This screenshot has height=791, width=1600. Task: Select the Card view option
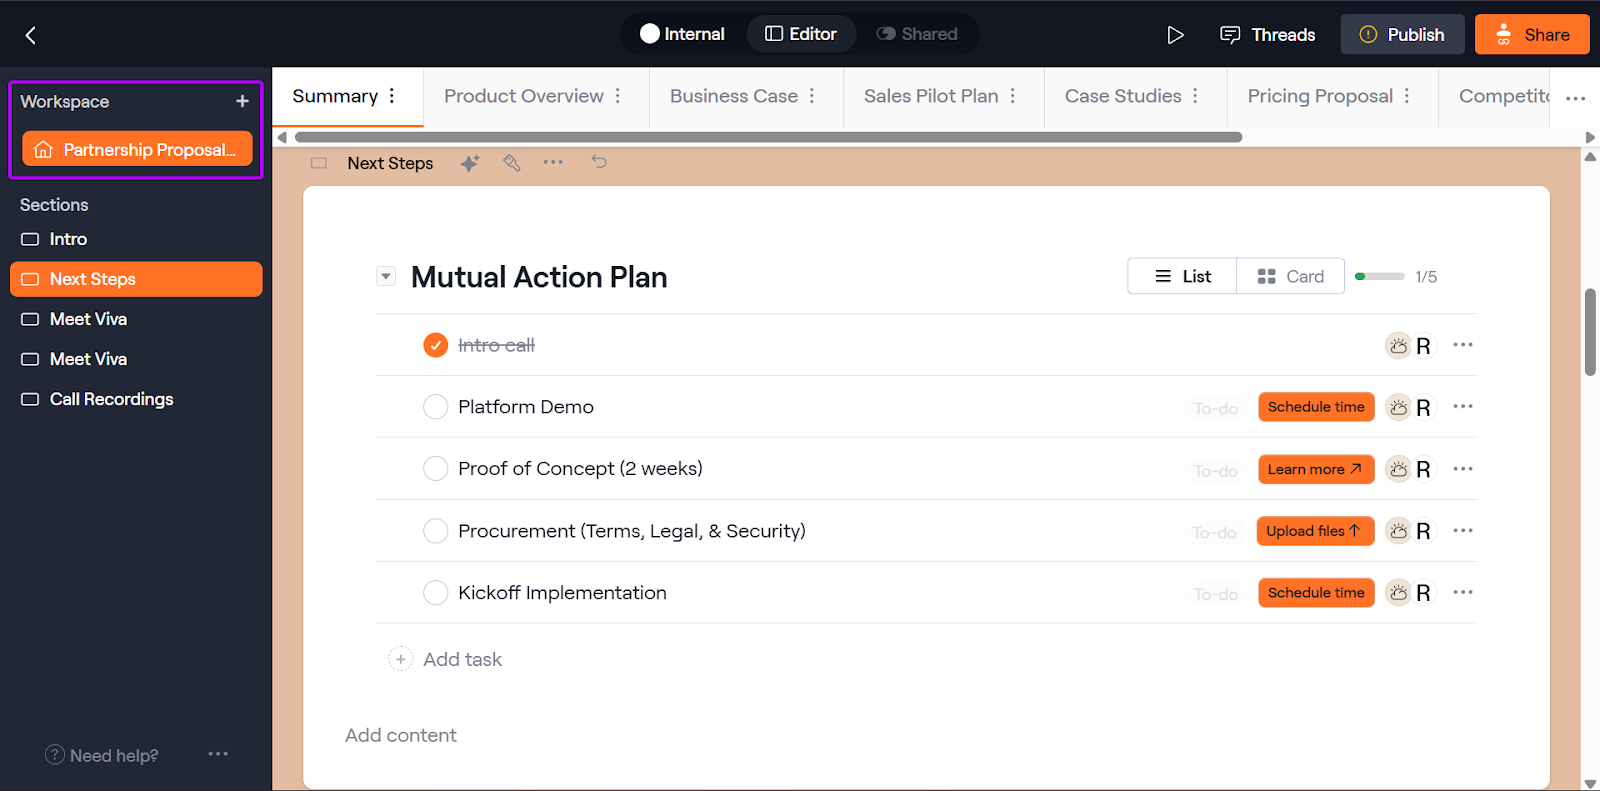(1291, 276)
